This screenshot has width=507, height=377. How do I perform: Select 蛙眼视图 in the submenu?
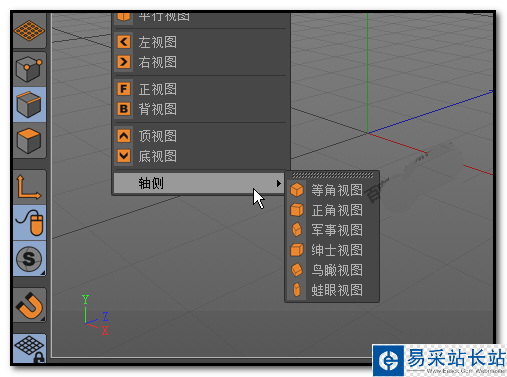[x=332, y=290]
